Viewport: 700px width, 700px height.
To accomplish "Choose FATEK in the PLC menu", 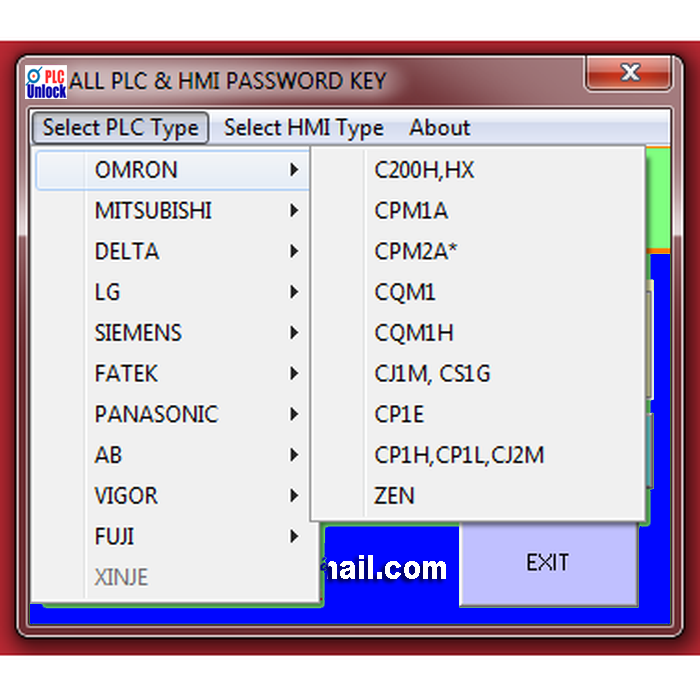I will click(x=126, y=374).
